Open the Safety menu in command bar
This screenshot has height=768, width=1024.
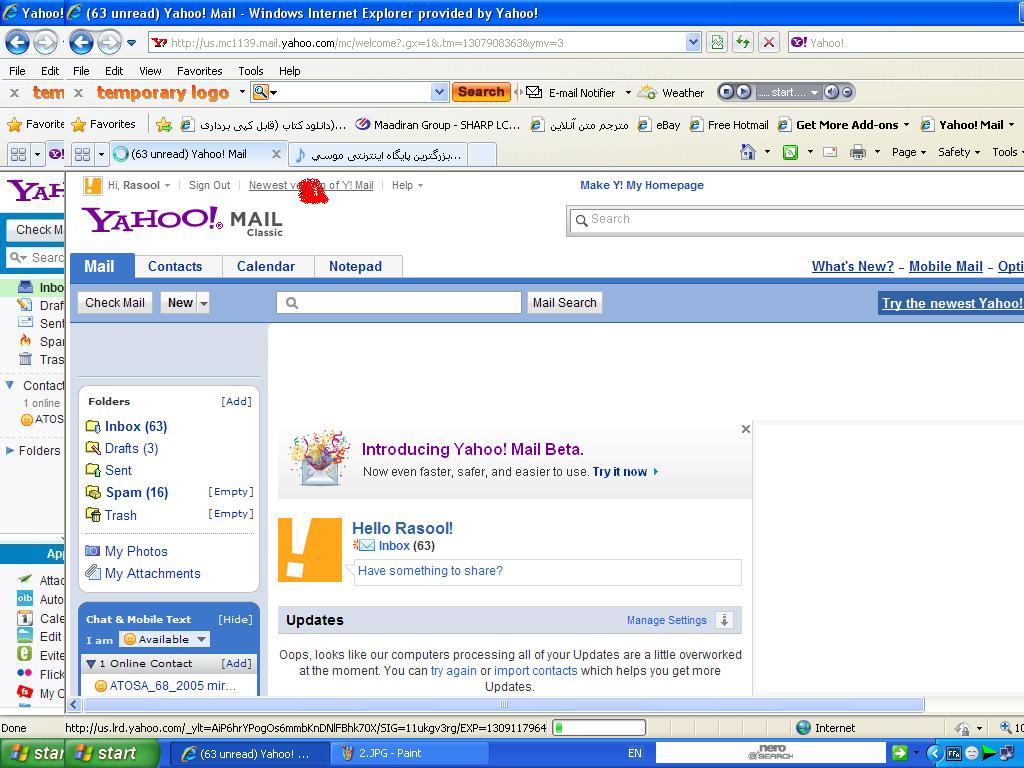pos(959,152)
